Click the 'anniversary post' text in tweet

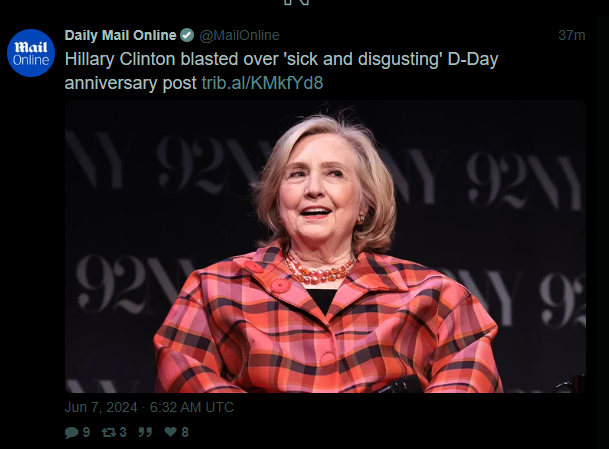click(130, 83)
